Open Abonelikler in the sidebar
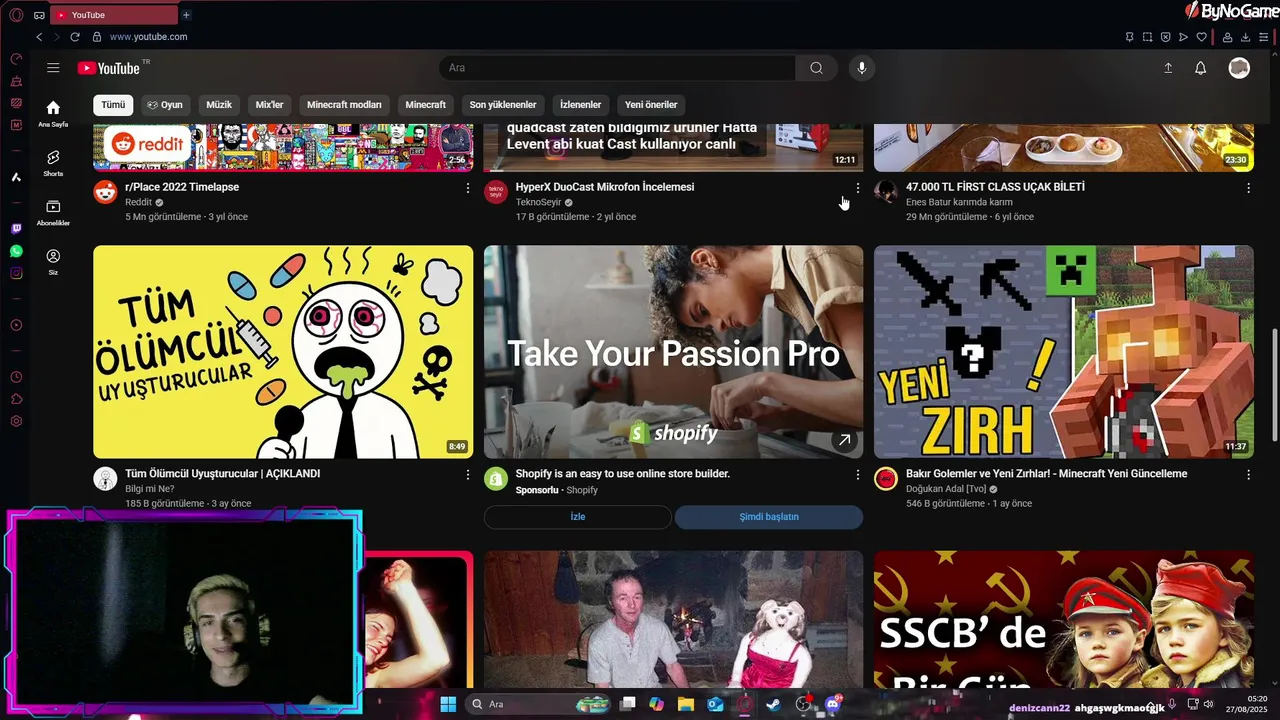Image resolution: width=1280 pixels, height=720 pixels. [x=53, y=212]
